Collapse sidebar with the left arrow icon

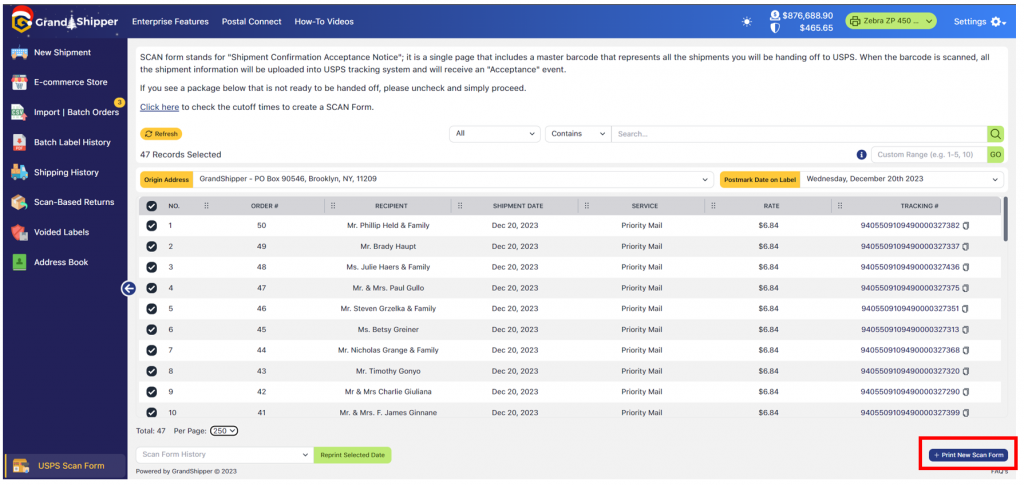coord(128,288)
